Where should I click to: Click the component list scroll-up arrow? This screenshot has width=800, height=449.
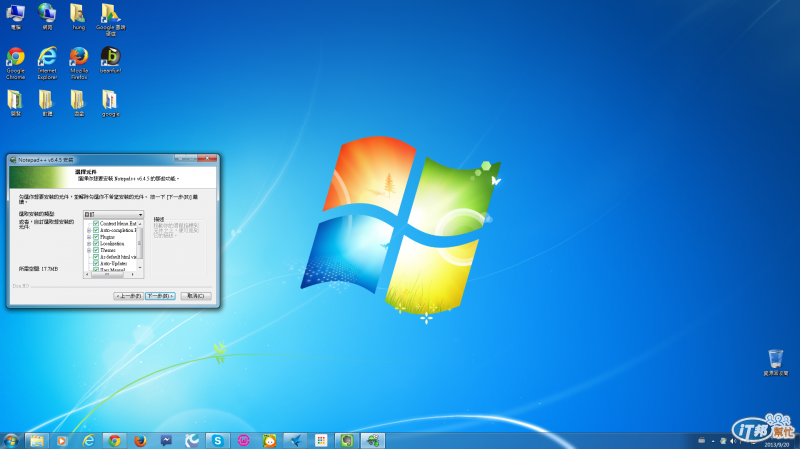[140, 223]
